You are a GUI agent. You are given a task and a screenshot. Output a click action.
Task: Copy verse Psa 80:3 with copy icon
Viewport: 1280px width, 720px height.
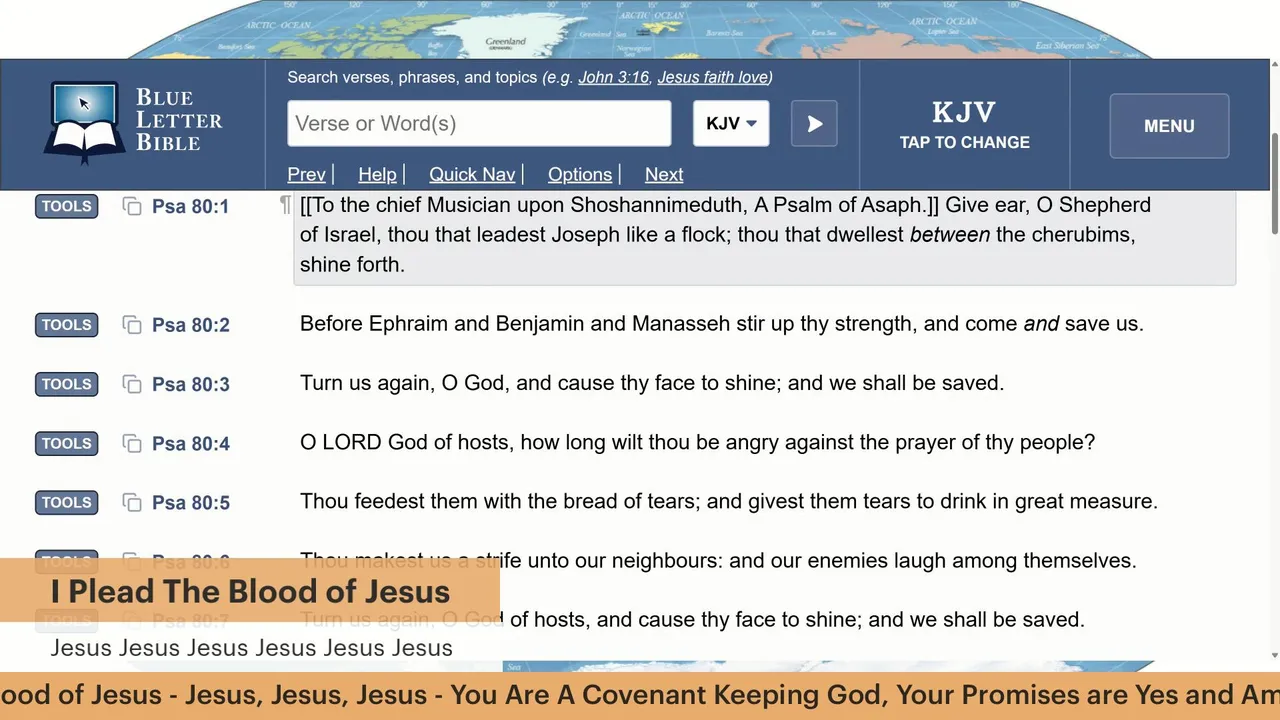[x=132, y=384]
